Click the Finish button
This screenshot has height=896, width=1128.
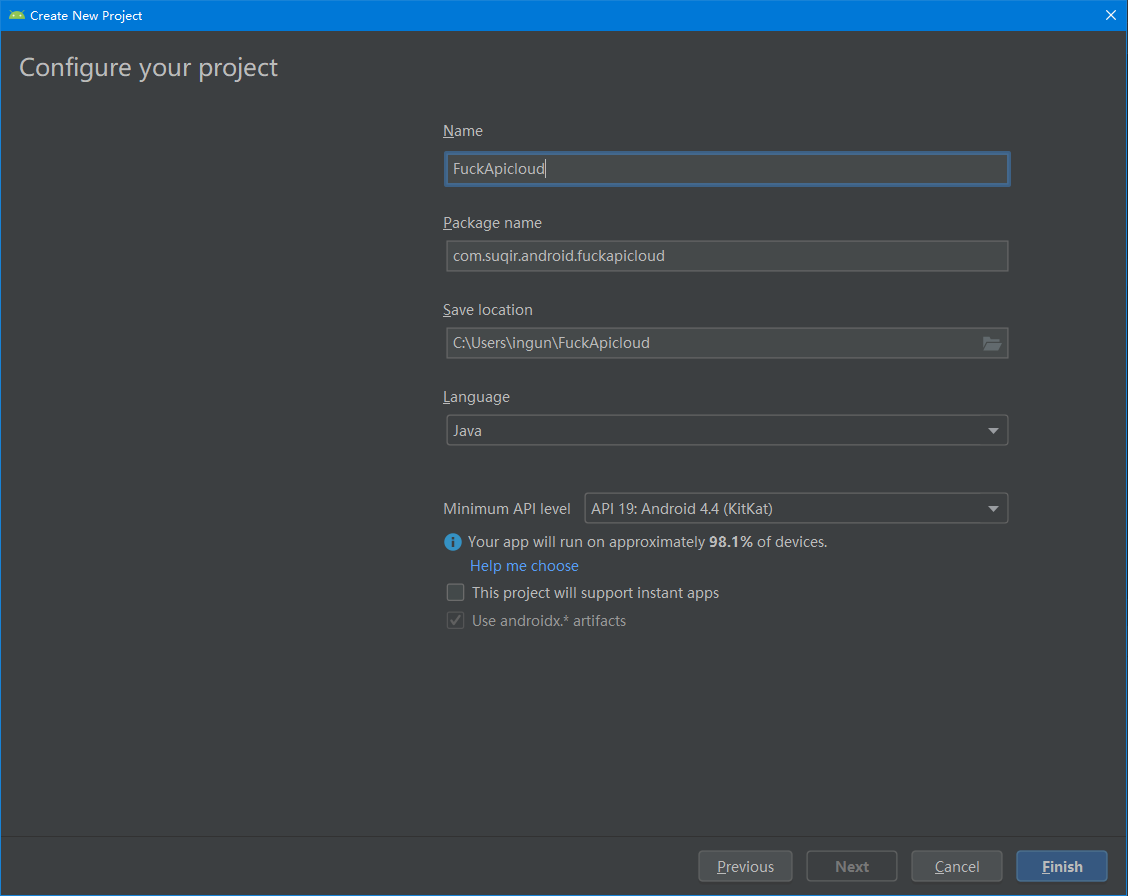pos(1061,866)
